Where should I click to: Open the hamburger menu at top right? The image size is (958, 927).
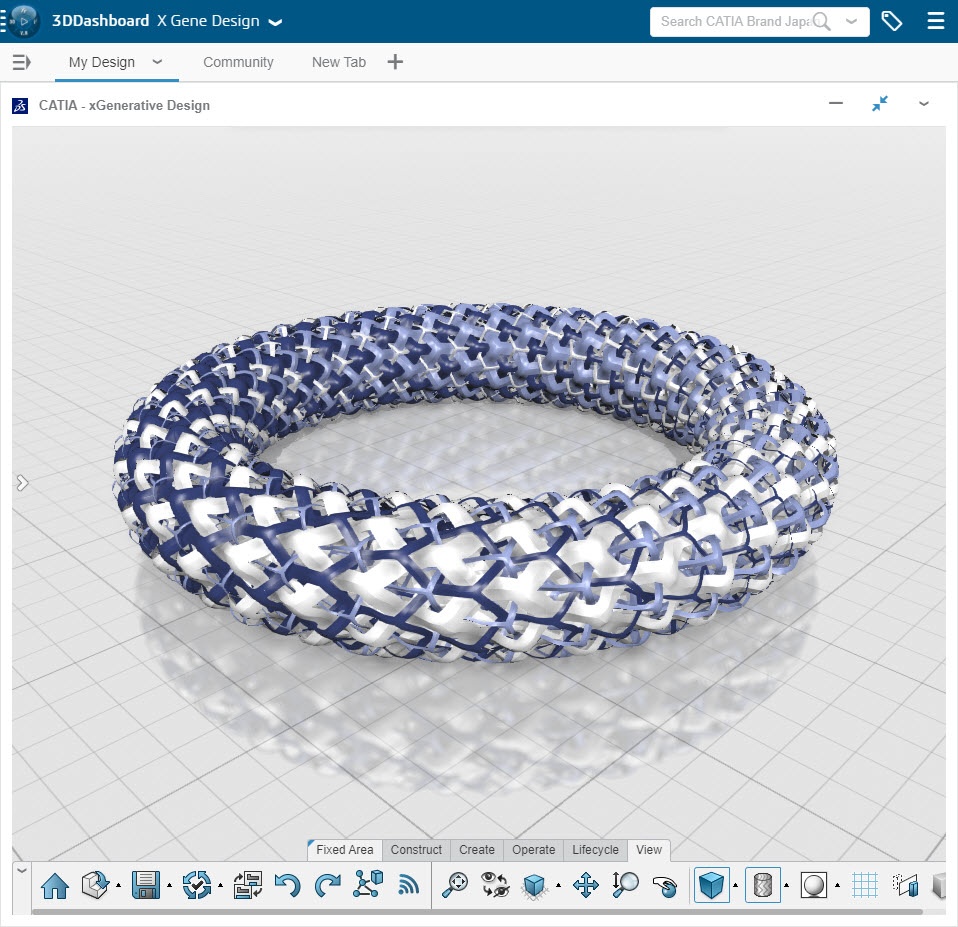tap(935, 21)
